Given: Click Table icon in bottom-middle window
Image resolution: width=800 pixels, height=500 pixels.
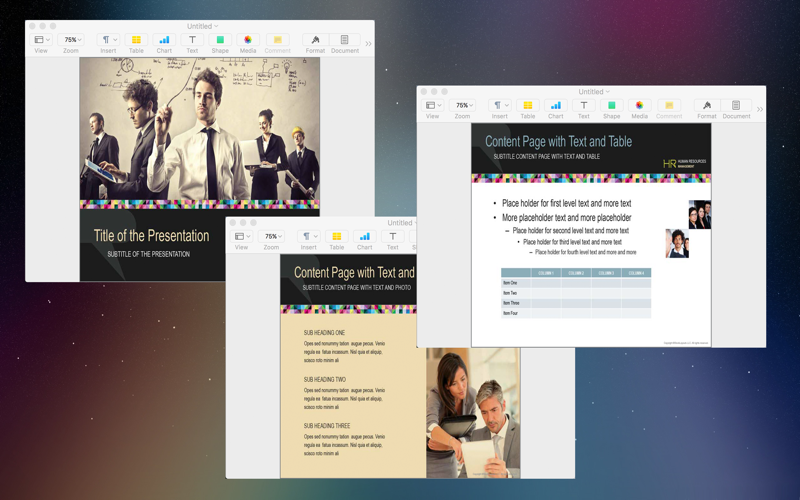Looking at the screenshot, I should tap(336, 236).
